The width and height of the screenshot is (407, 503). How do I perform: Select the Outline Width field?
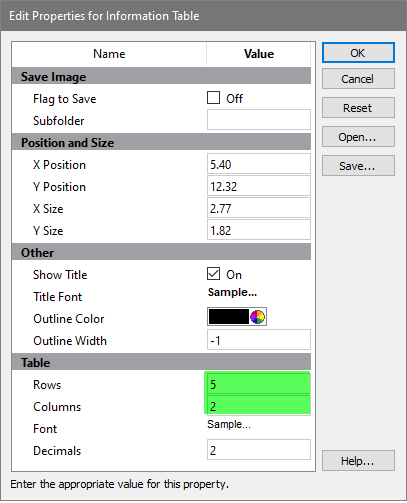click(x=259, y=340)
